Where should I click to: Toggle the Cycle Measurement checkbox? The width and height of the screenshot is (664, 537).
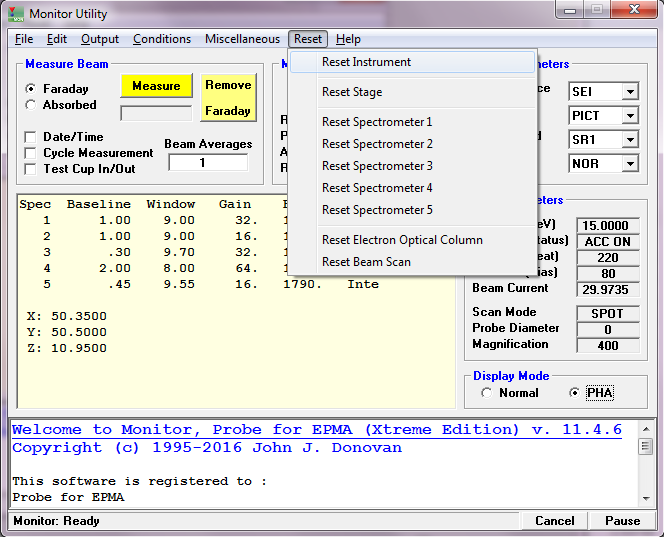31,153
